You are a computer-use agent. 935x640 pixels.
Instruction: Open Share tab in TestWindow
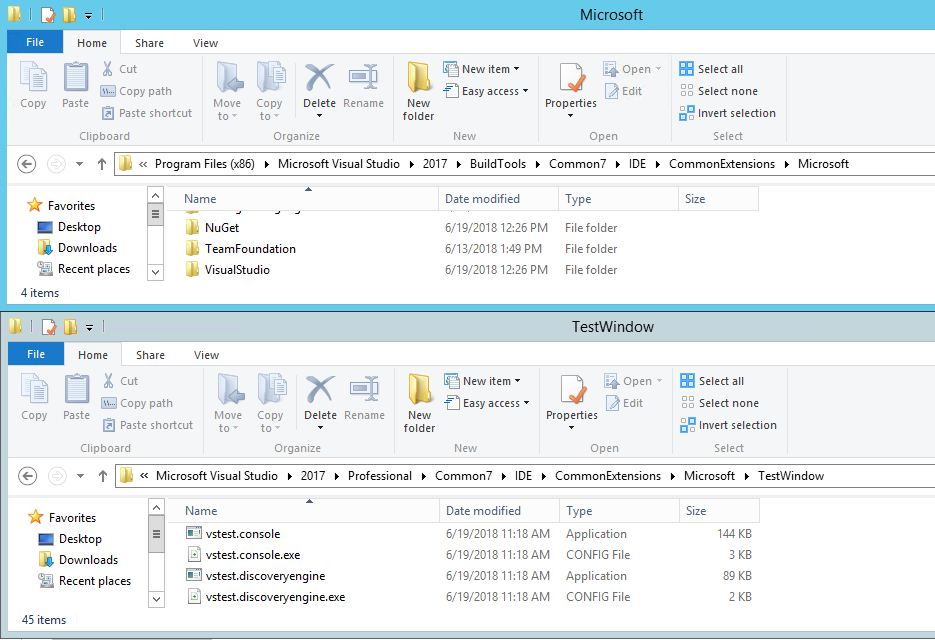tap(150, 355)
